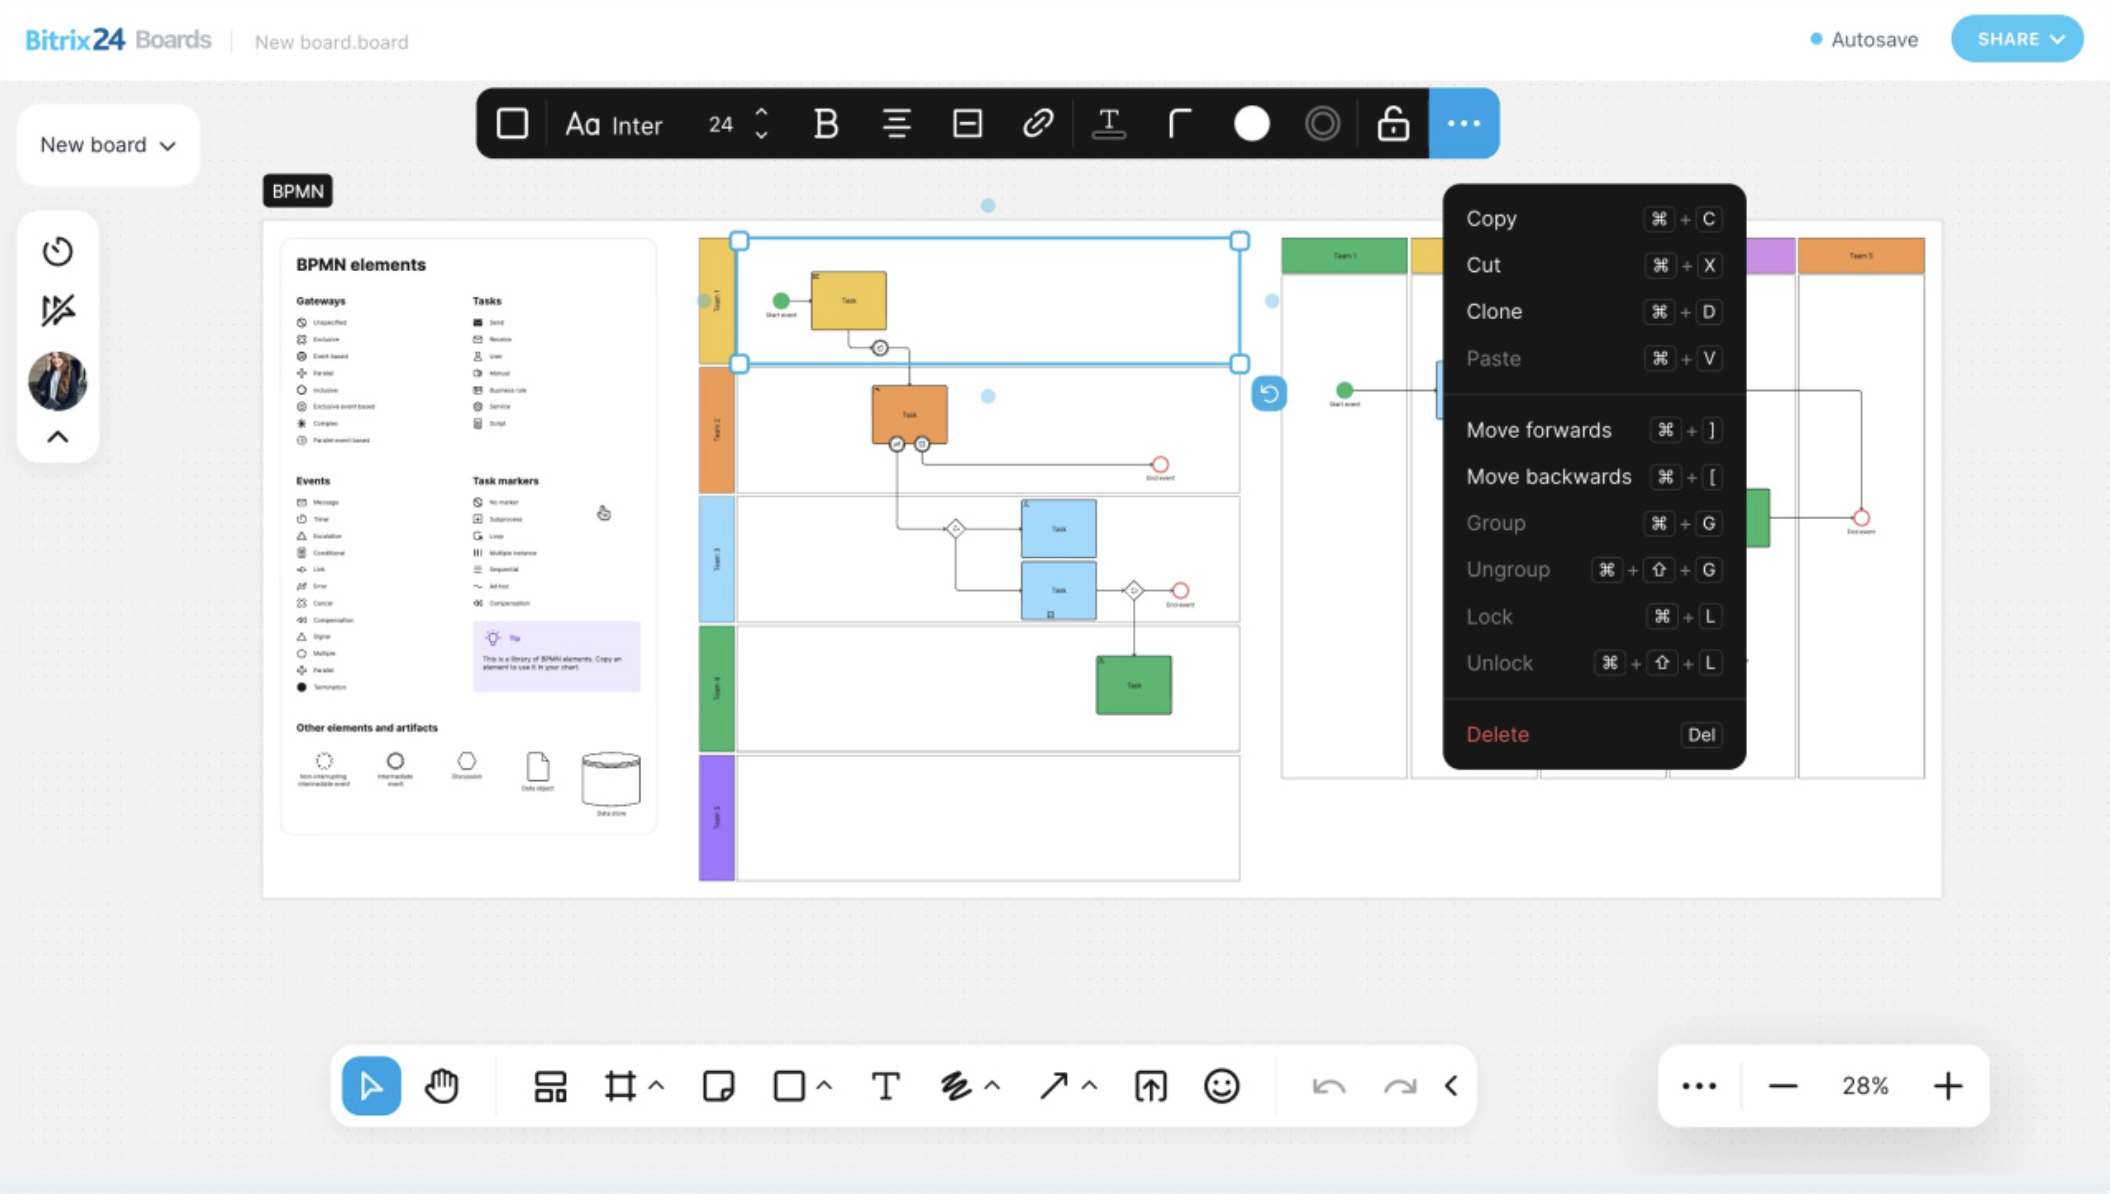Viewport: 2110px width, 1194px height.
Task: Toggle bold formatting in the top toolbar
Action: [824, 123]
